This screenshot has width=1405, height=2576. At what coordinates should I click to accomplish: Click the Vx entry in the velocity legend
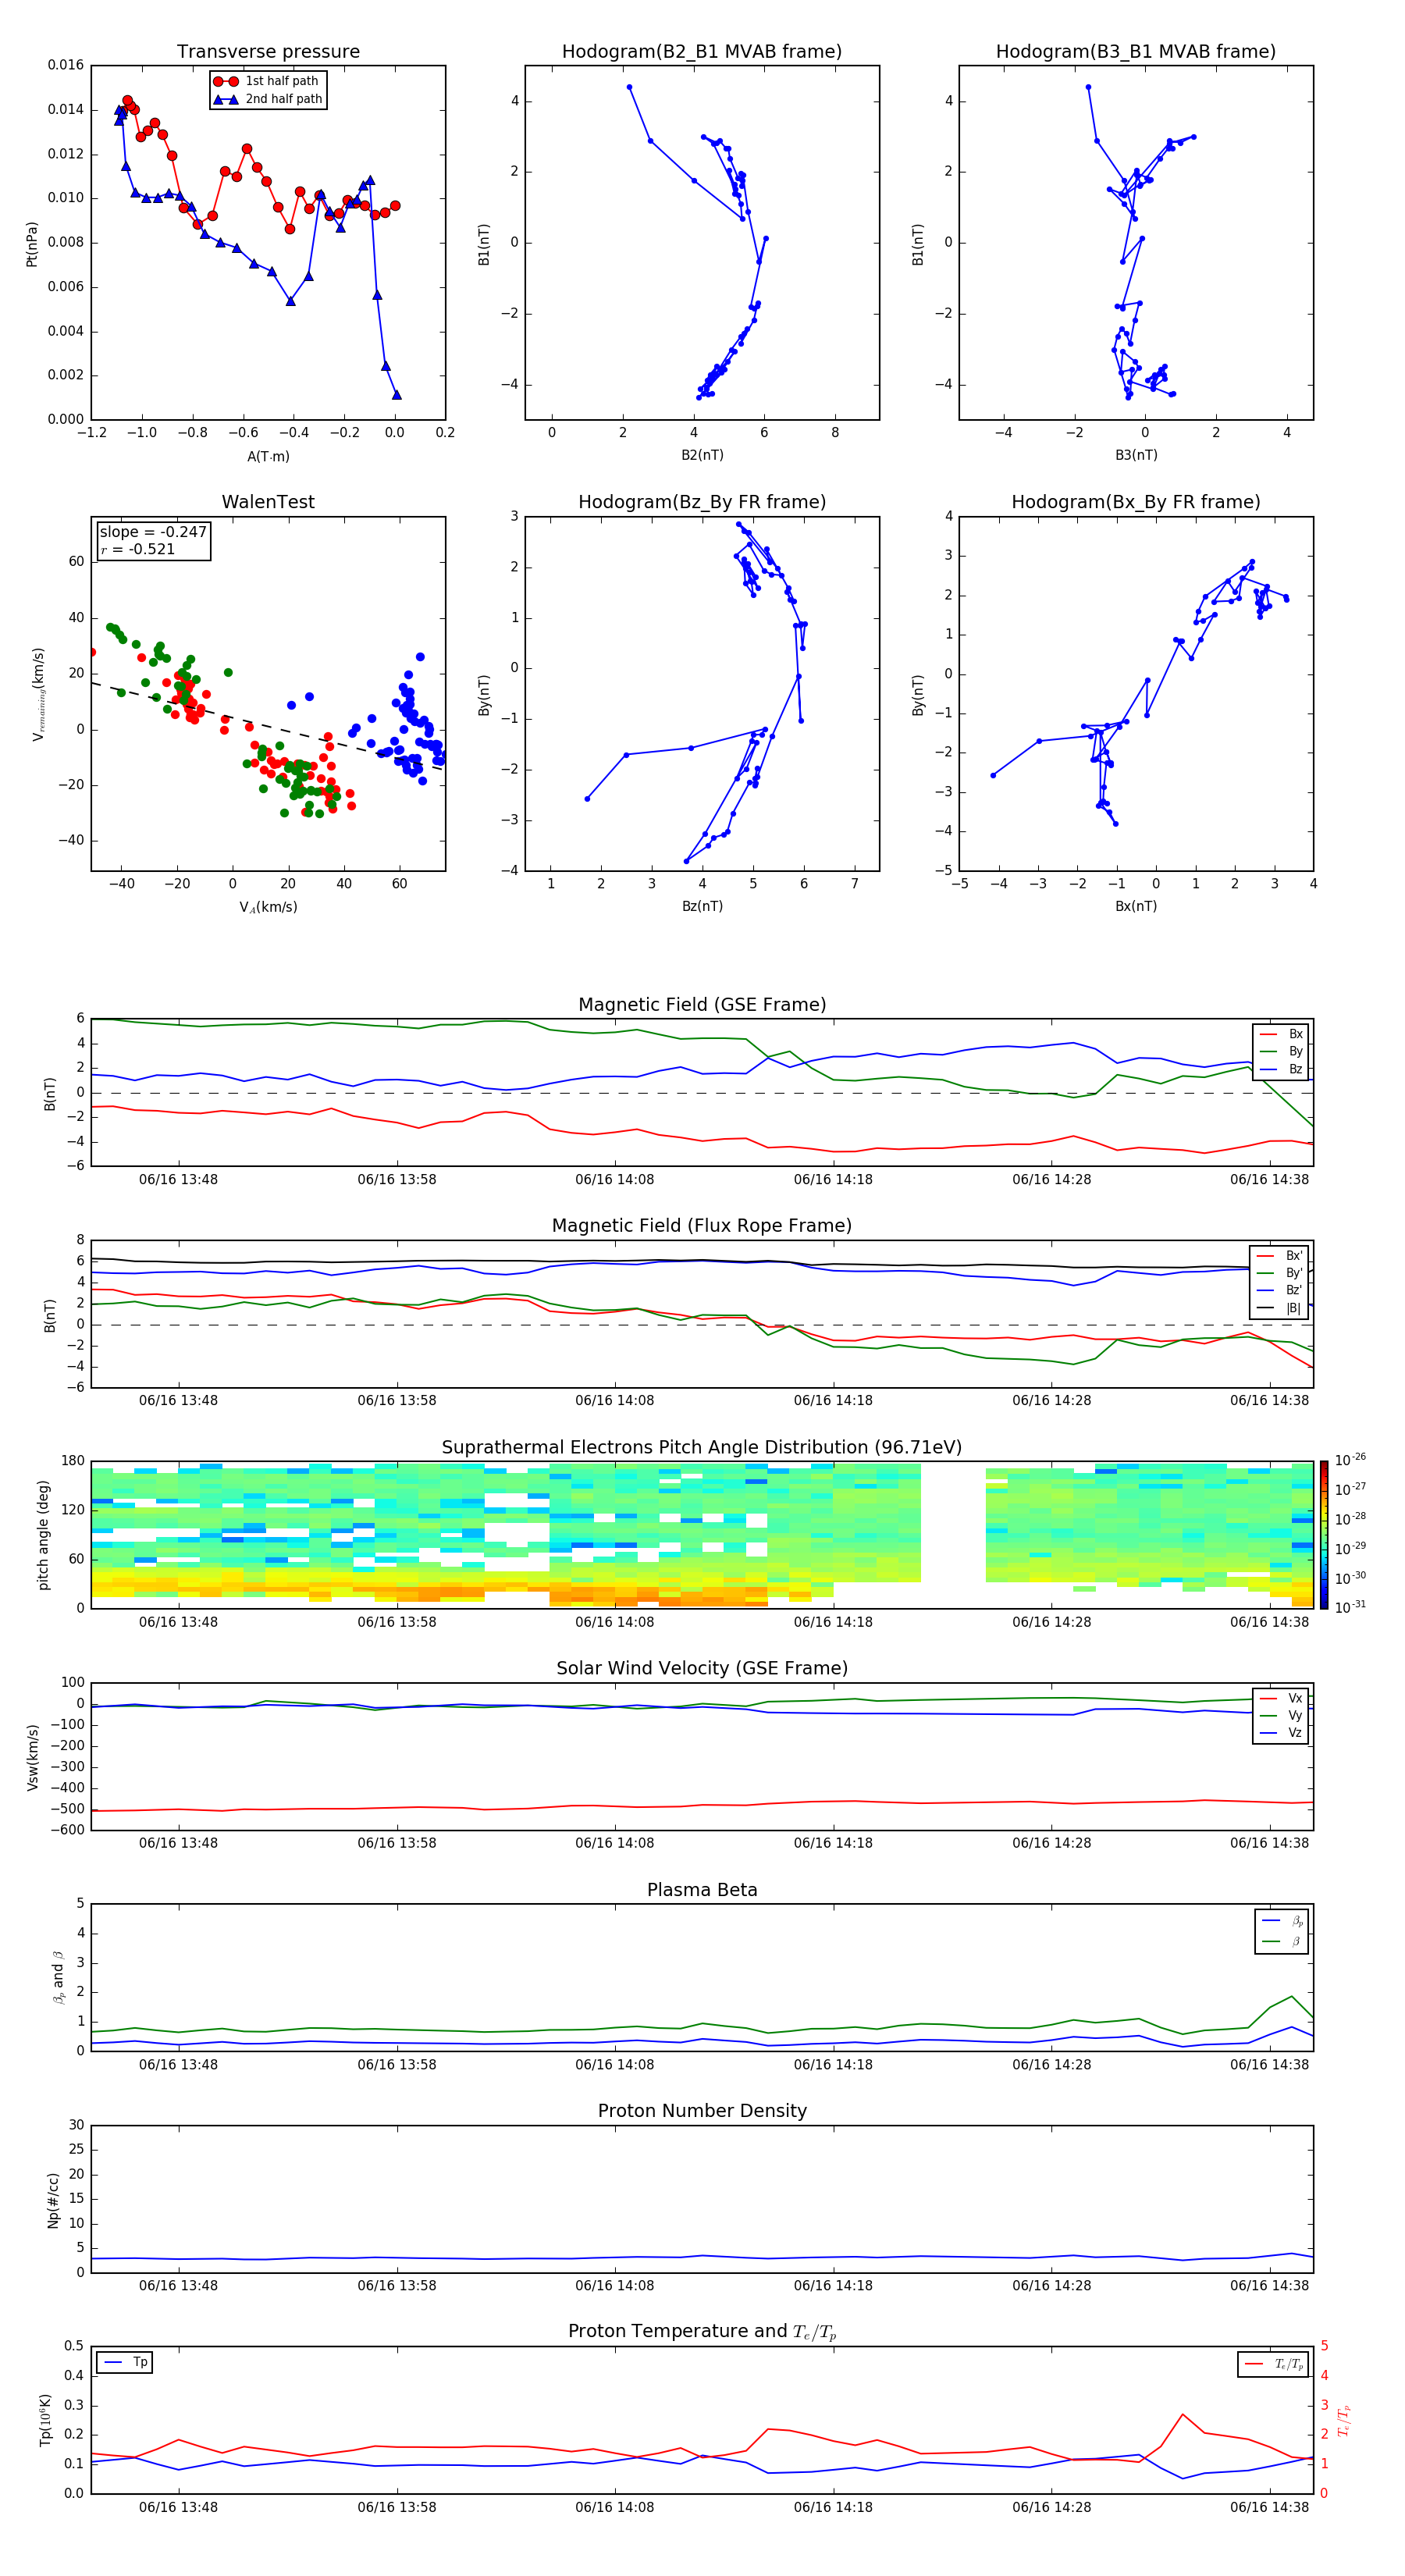(x=1282, y=1698)
